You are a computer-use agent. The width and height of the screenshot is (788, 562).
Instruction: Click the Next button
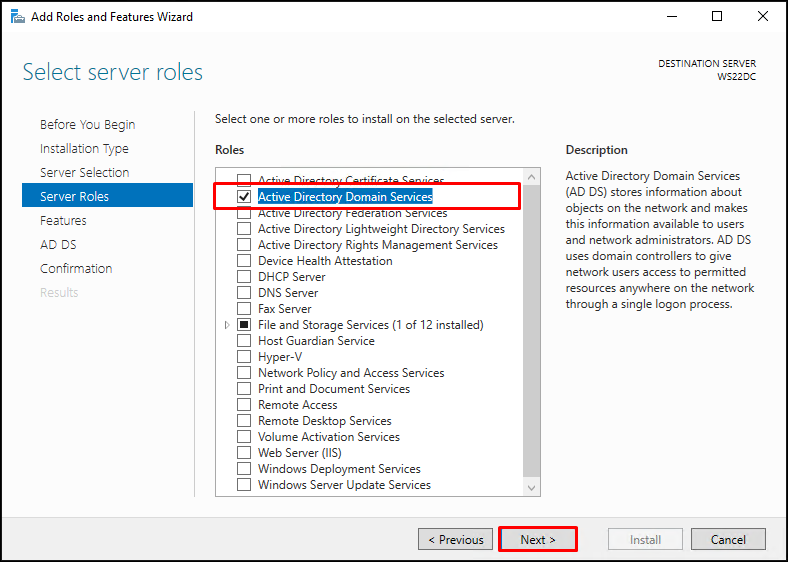click(x=538, y=540)
